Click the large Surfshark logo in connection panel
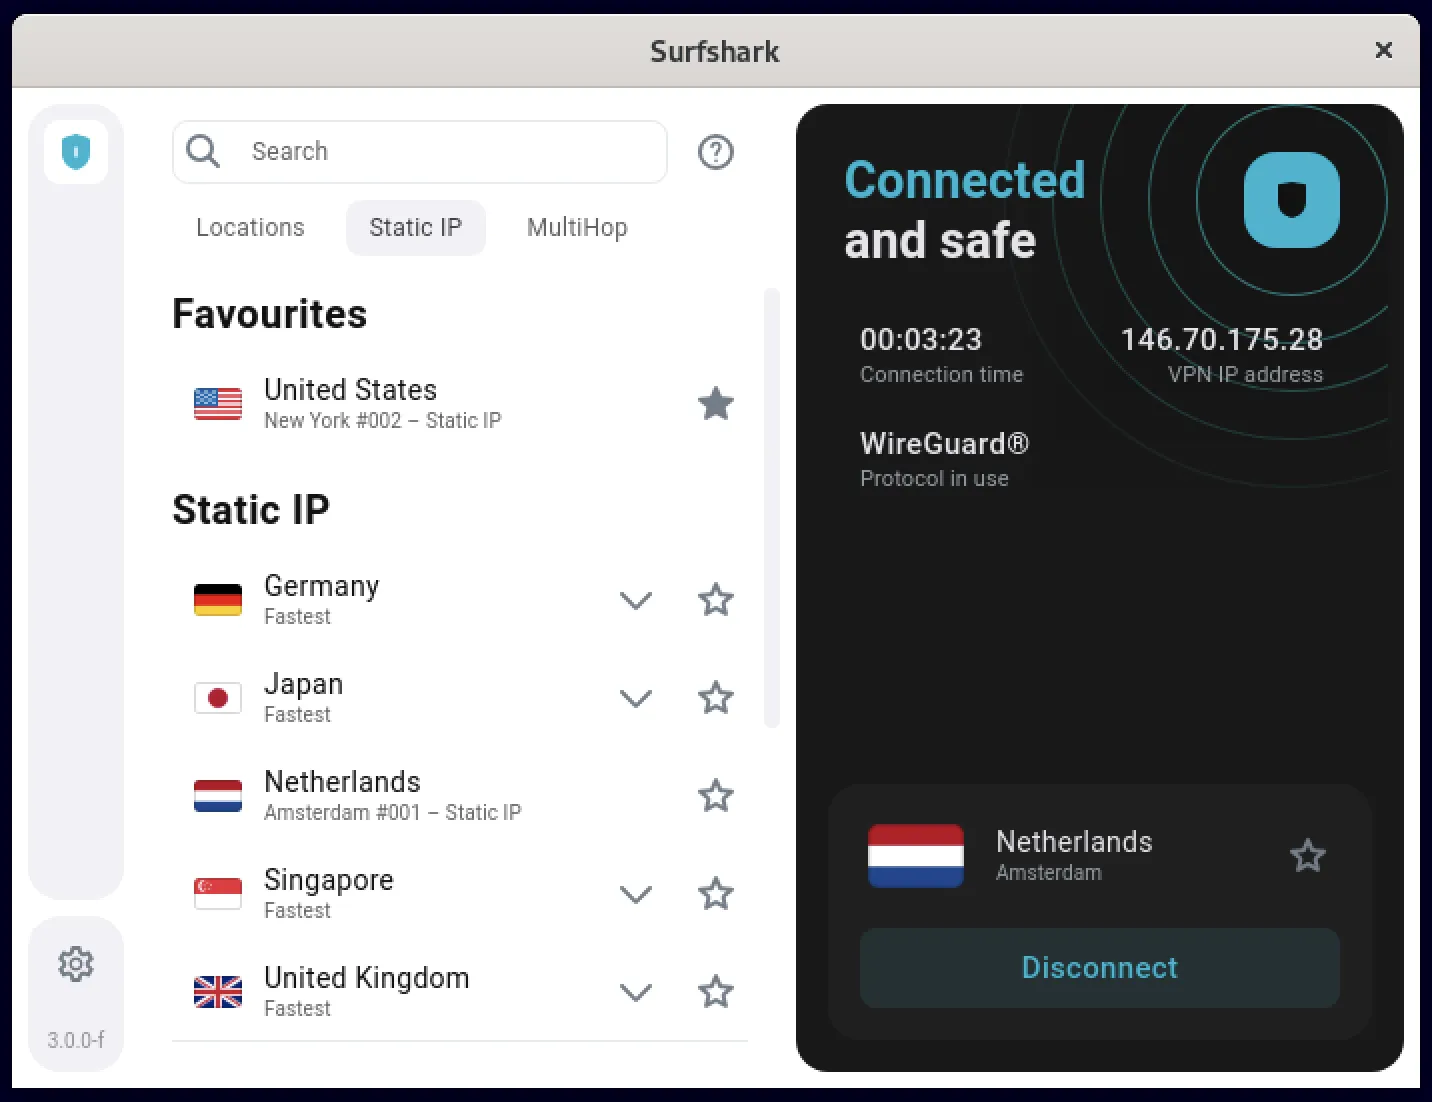Image resolution: width=1432 pixels, height=1102 pixels. 1291,200
